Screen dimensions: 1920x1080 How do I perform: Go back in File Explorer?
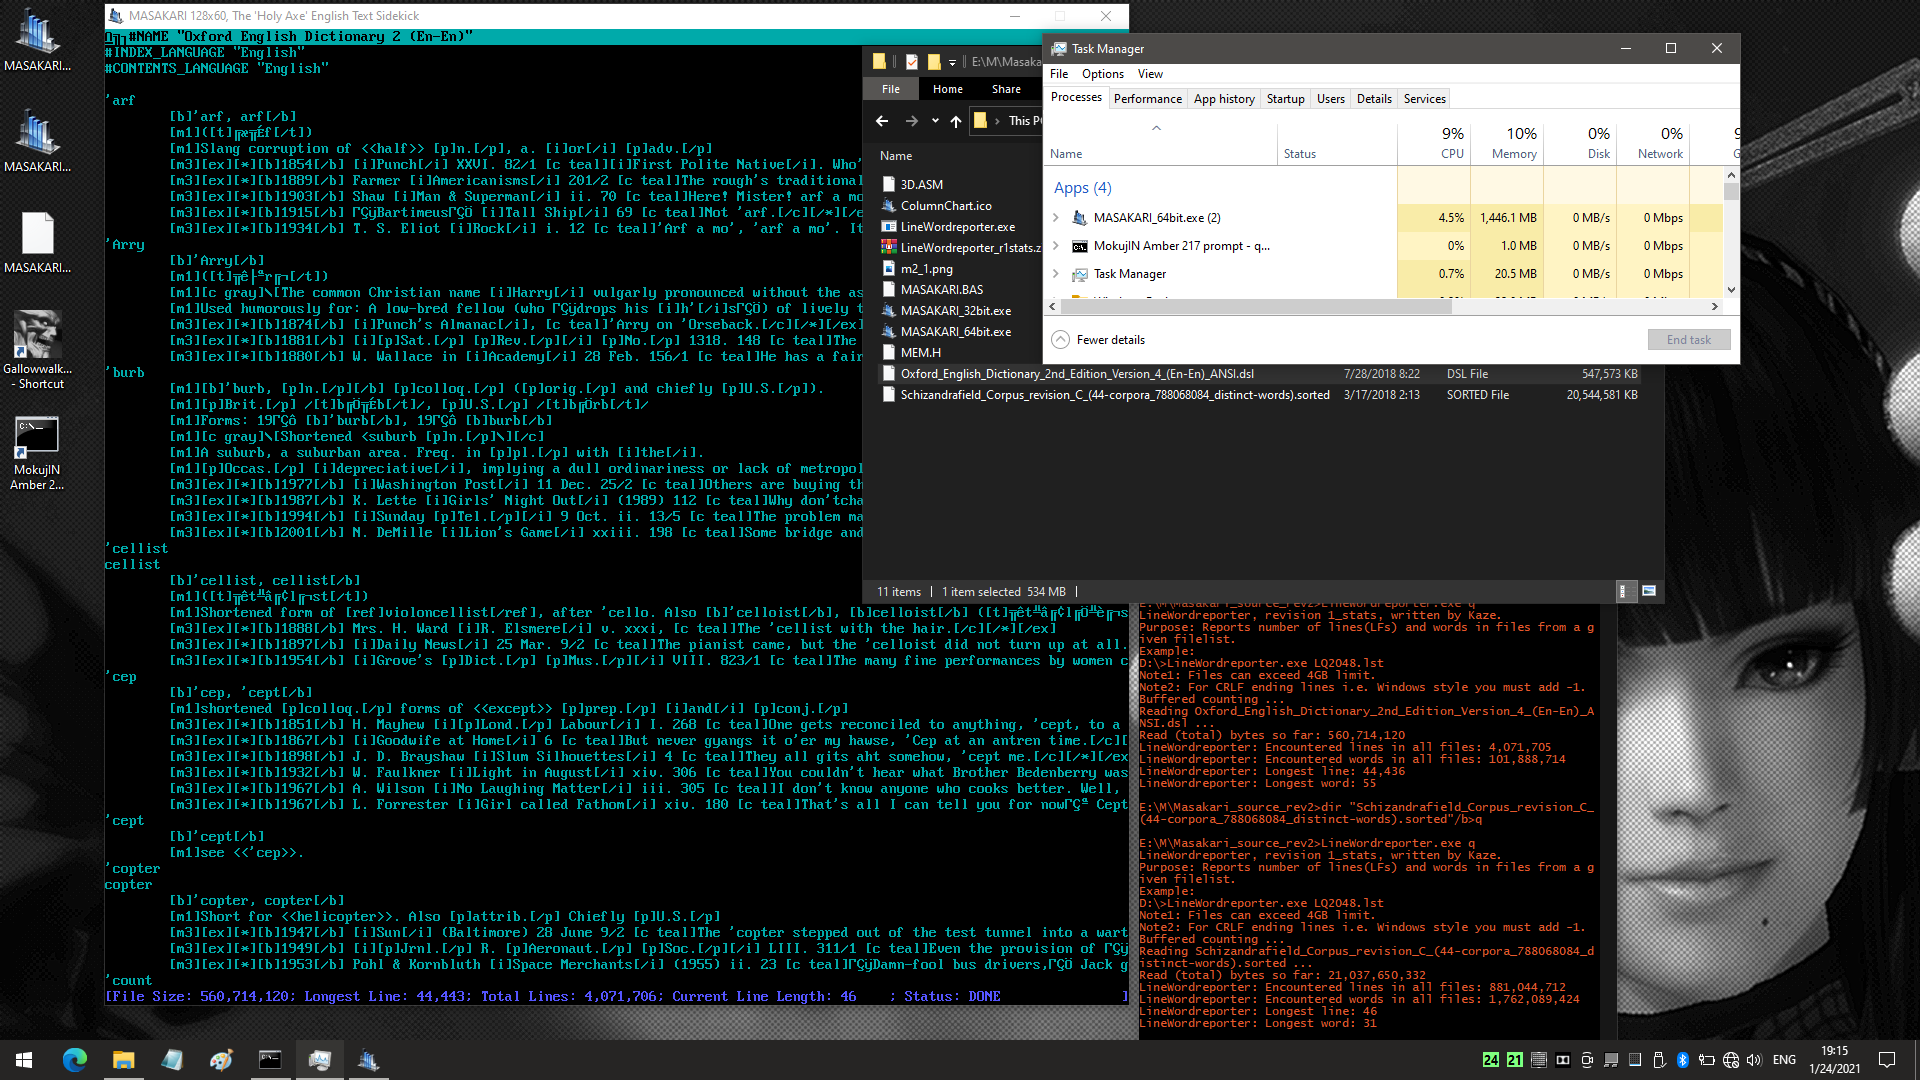click(x=881, y=121)
